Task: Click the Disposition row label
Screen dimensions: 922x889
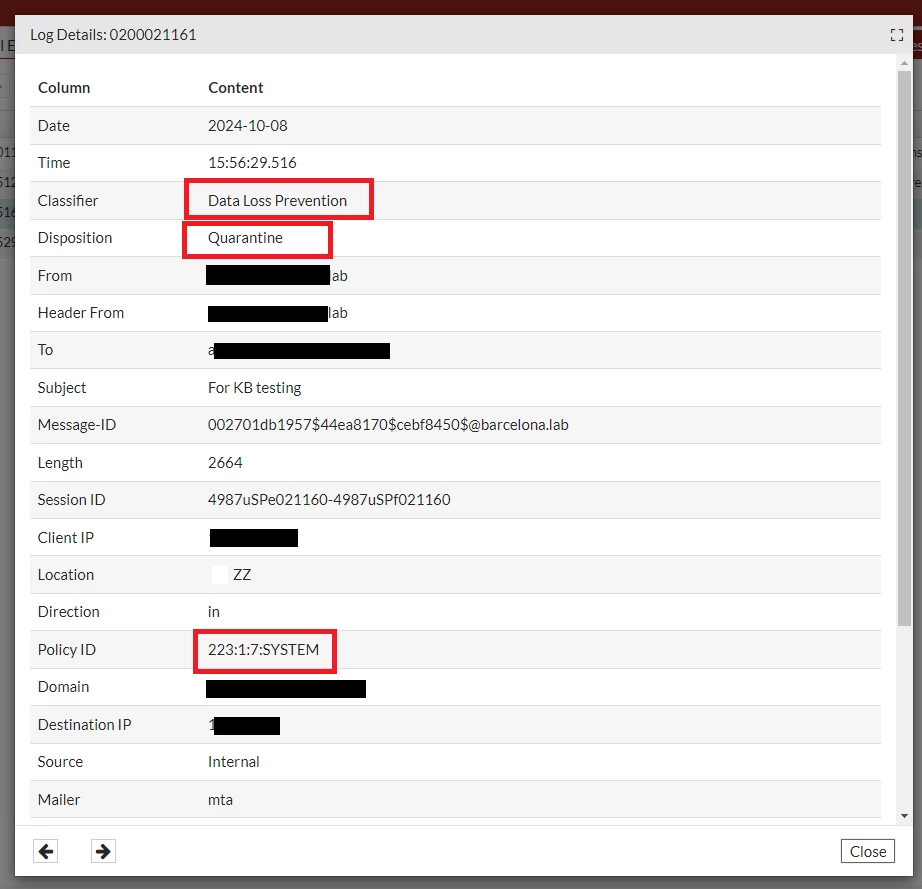Action: coord(75,238)
